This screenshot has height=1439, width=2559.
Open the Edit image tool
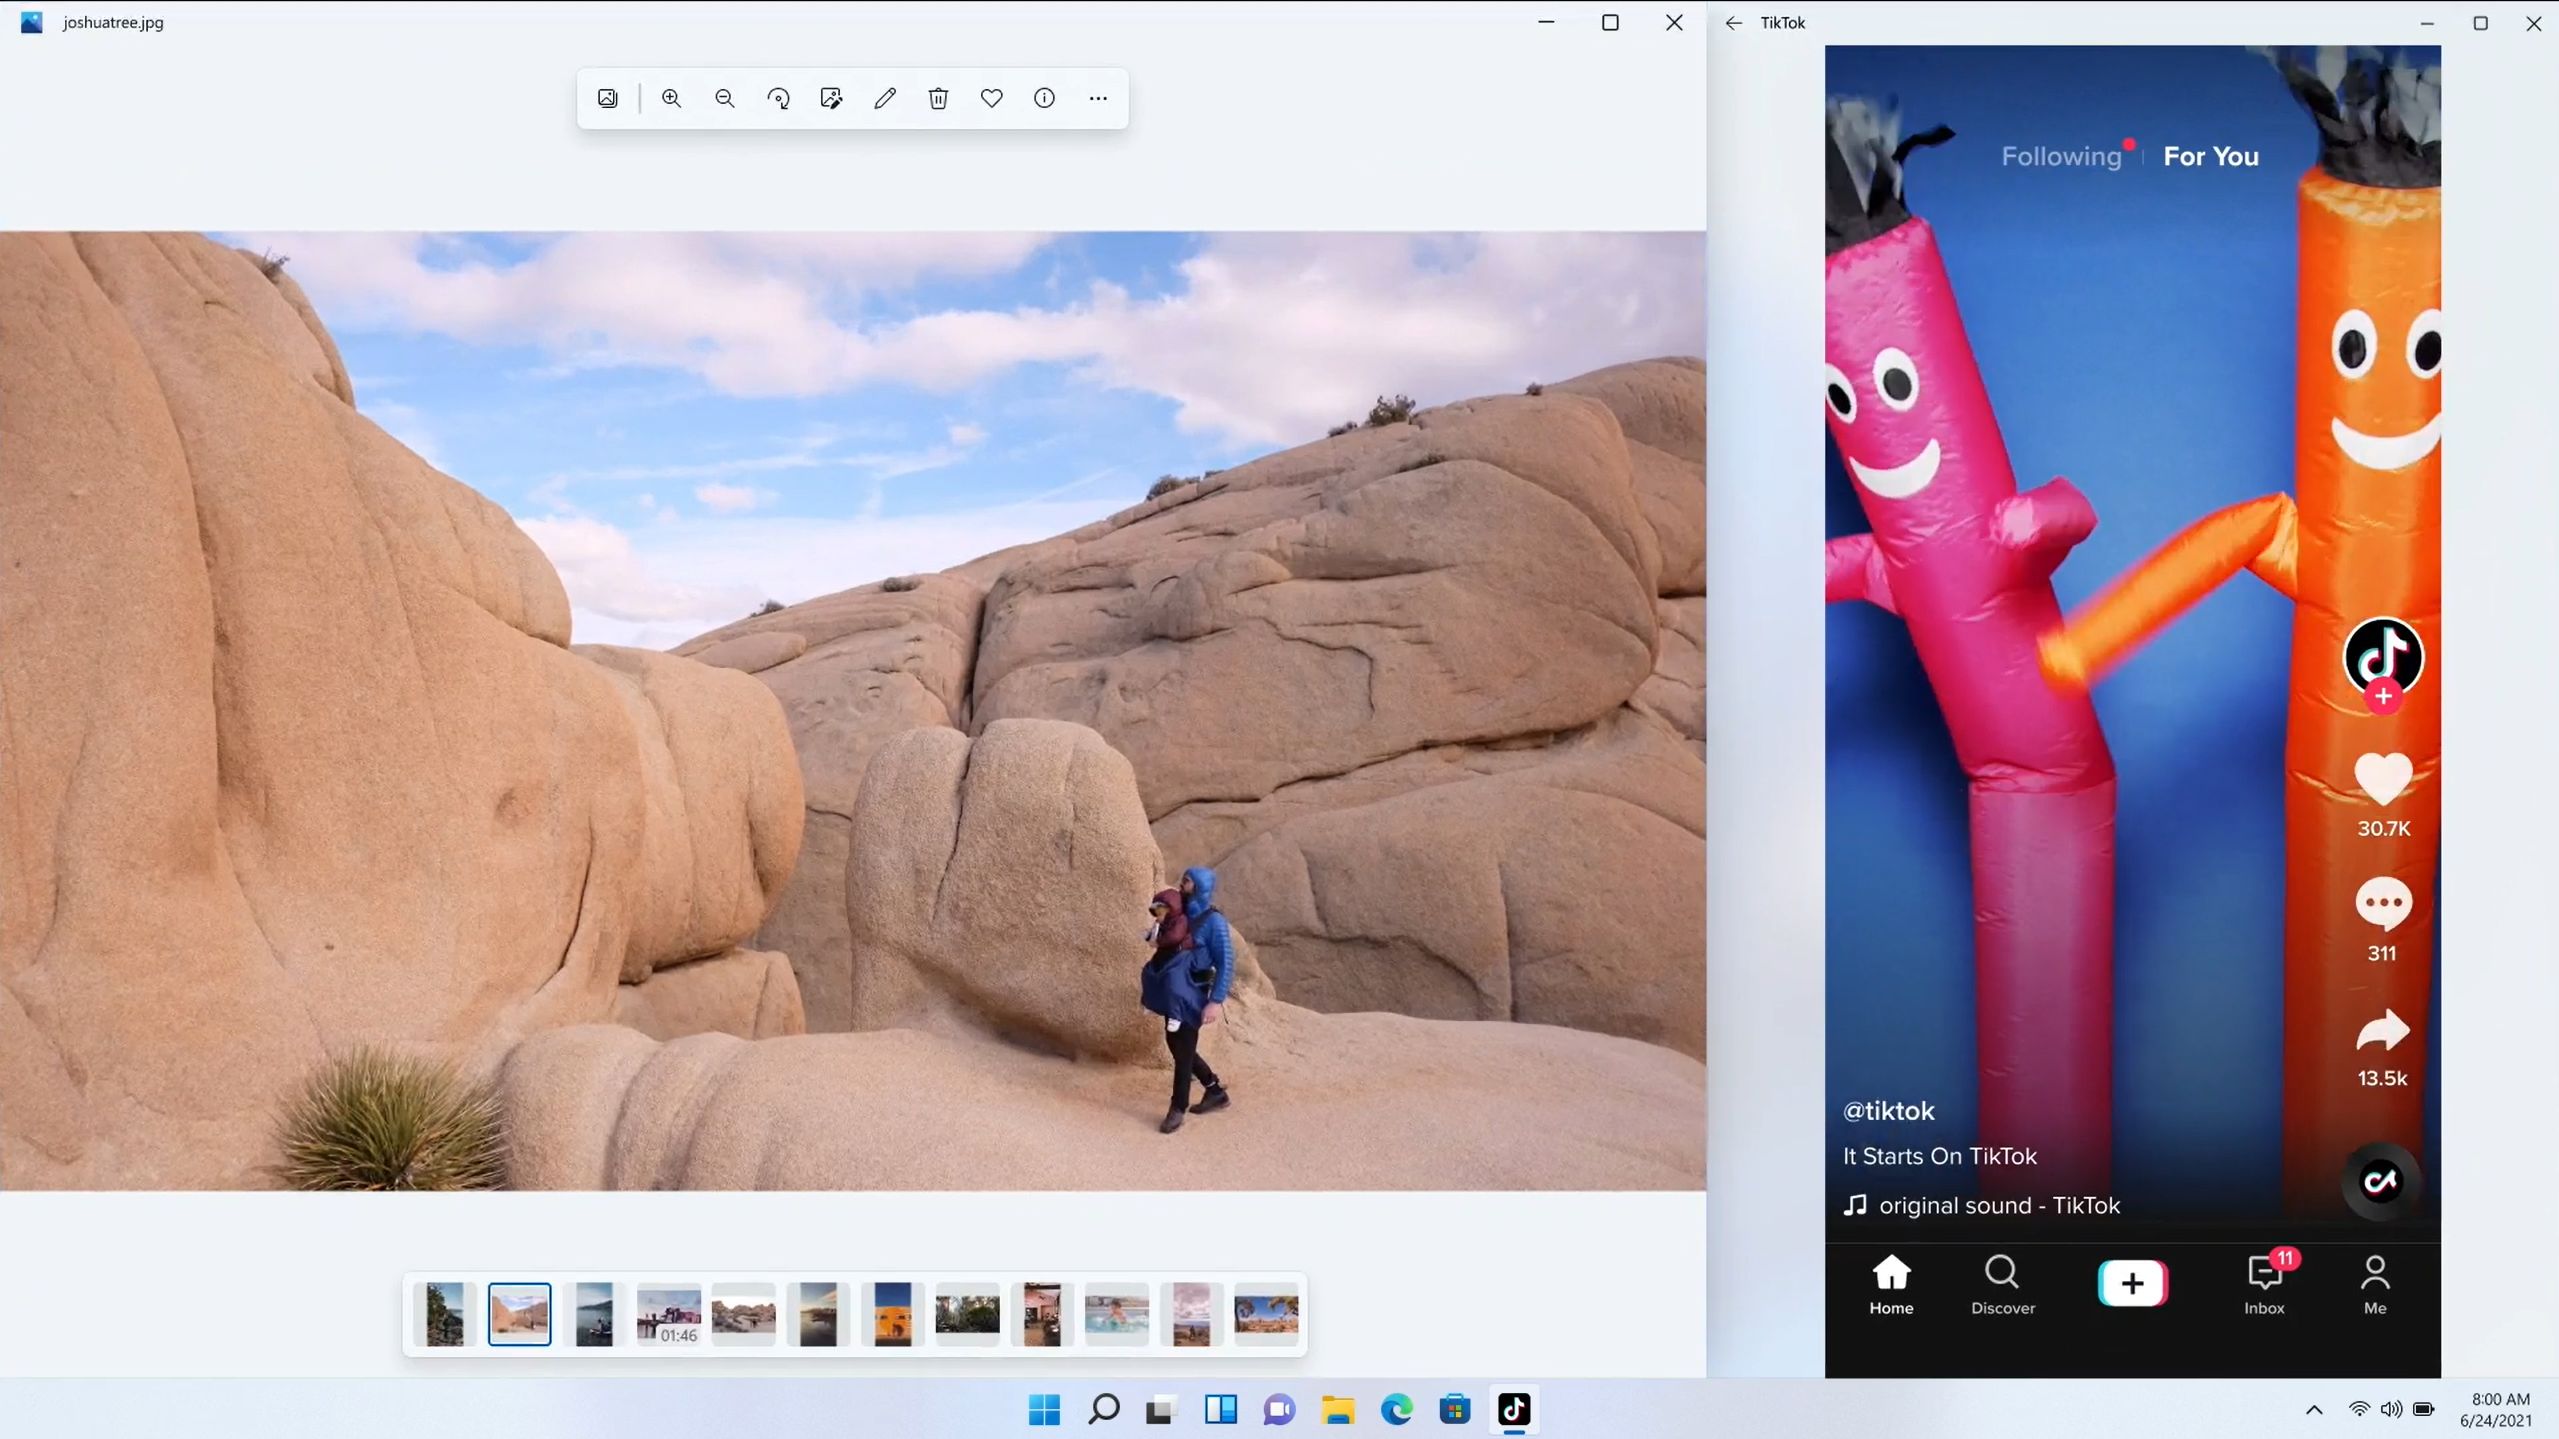click(831, 98)
